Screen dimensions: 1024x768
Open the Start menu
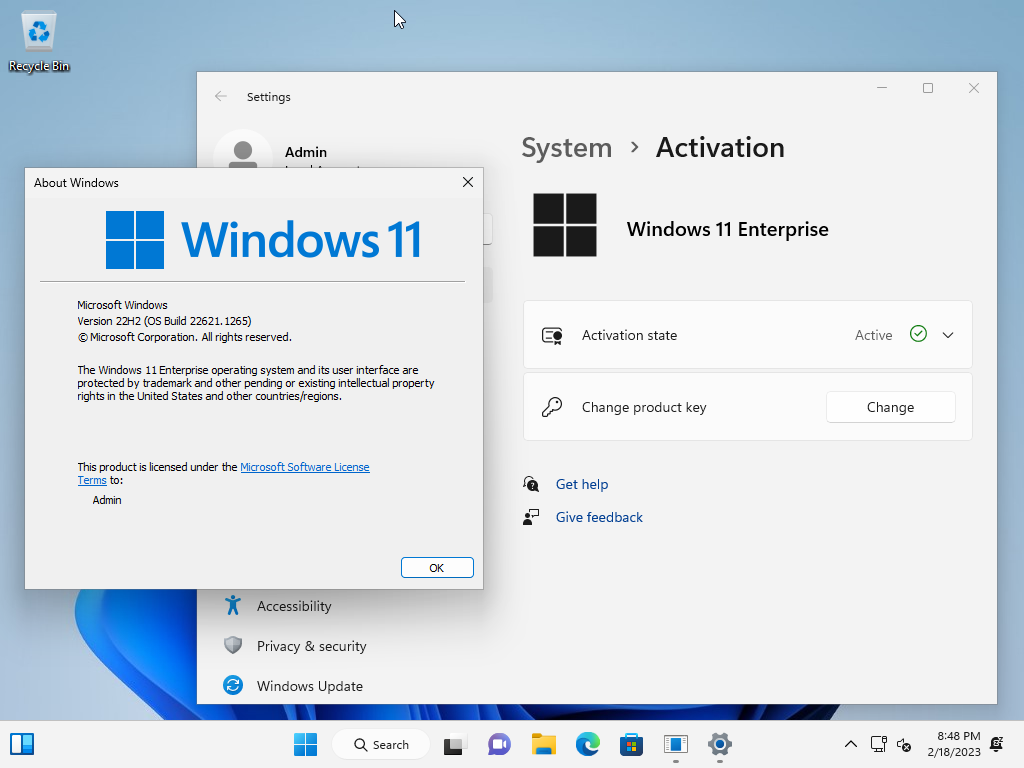click(305, 744)
